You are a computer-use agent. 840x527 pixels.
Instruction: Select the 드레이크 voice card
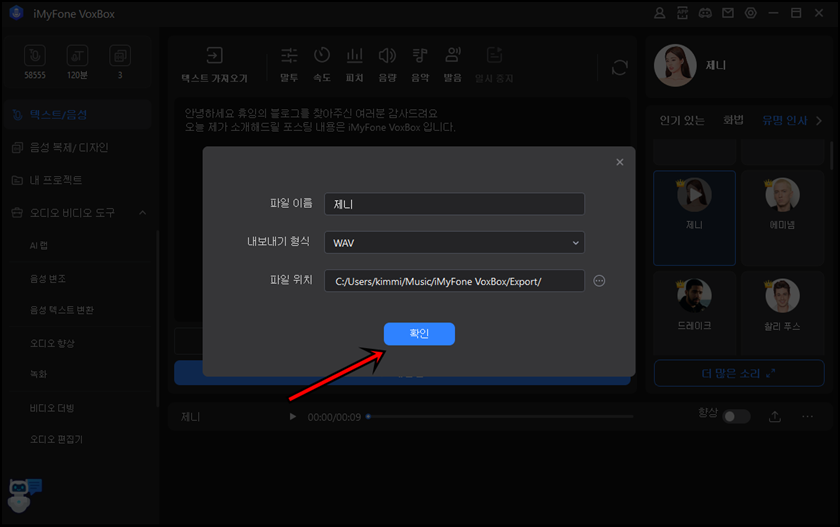694,313
